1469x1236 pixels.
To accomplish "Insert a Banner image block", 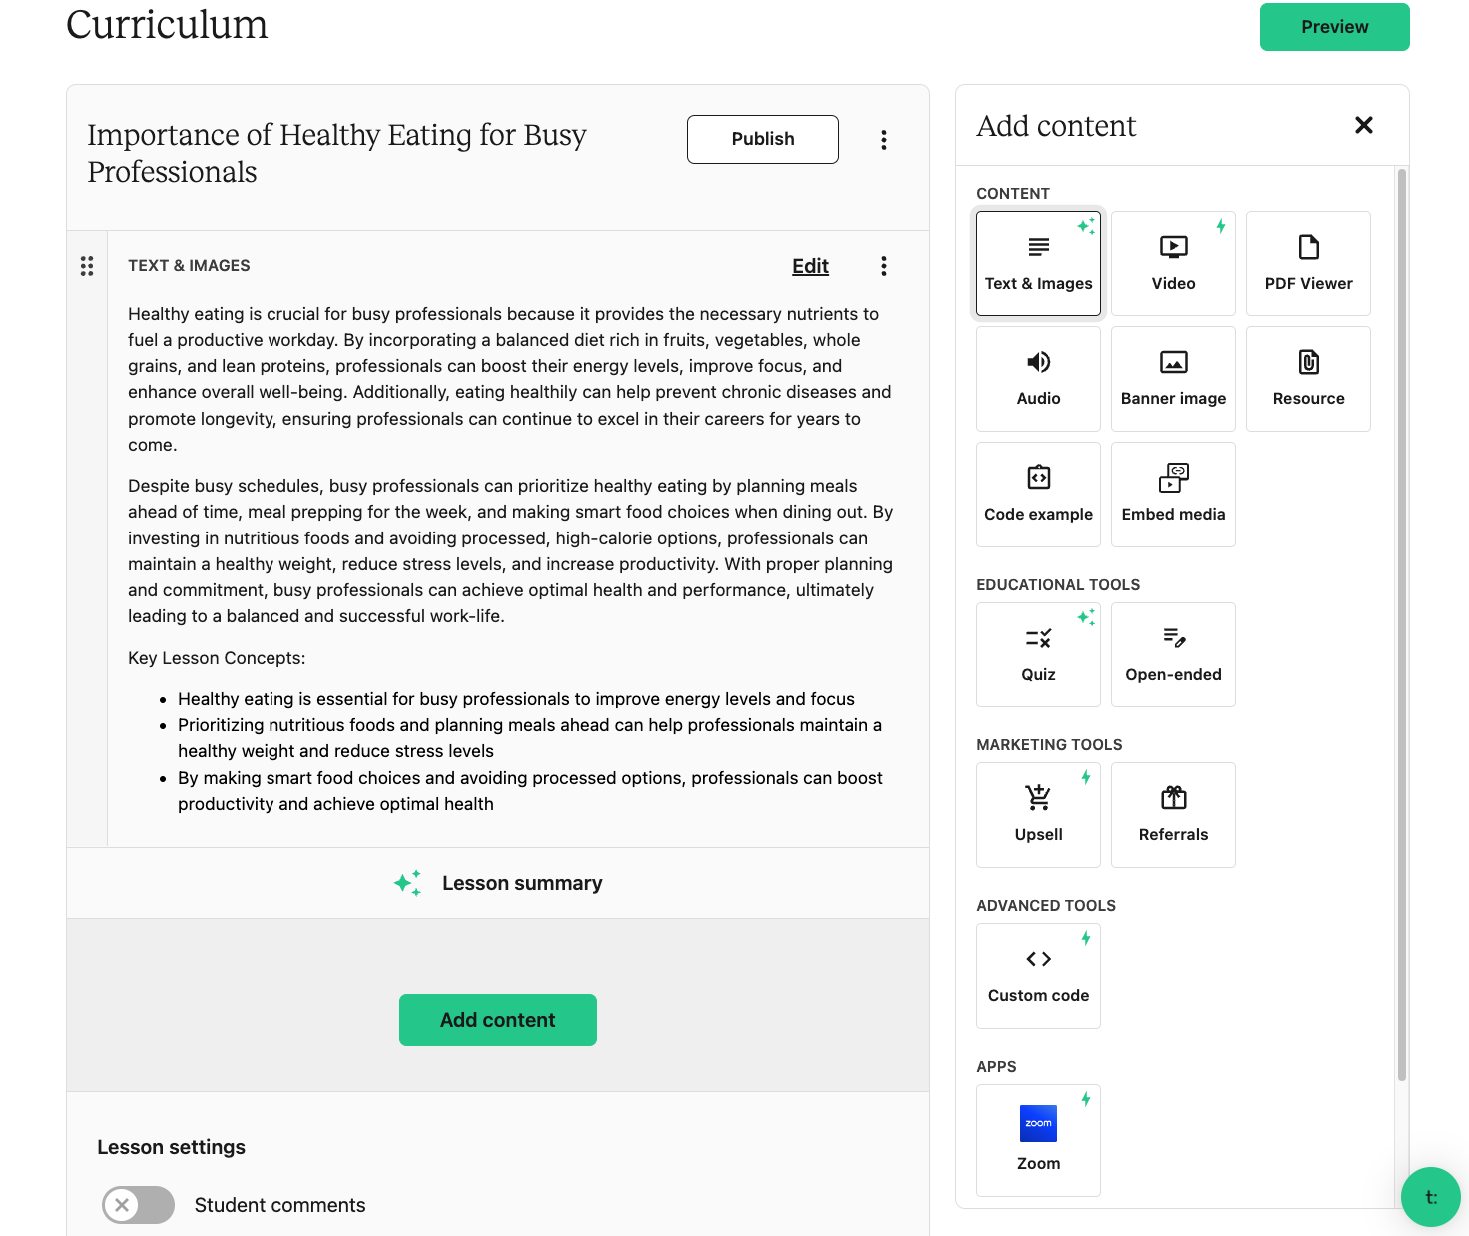I will (1173, 379).
